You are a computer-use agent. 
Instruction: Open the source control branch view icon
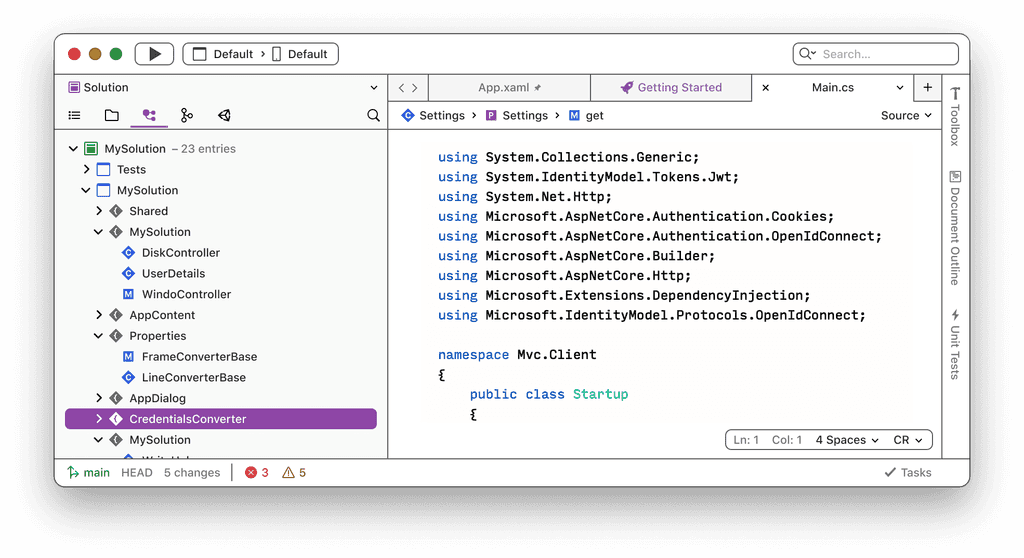point(187,116)
